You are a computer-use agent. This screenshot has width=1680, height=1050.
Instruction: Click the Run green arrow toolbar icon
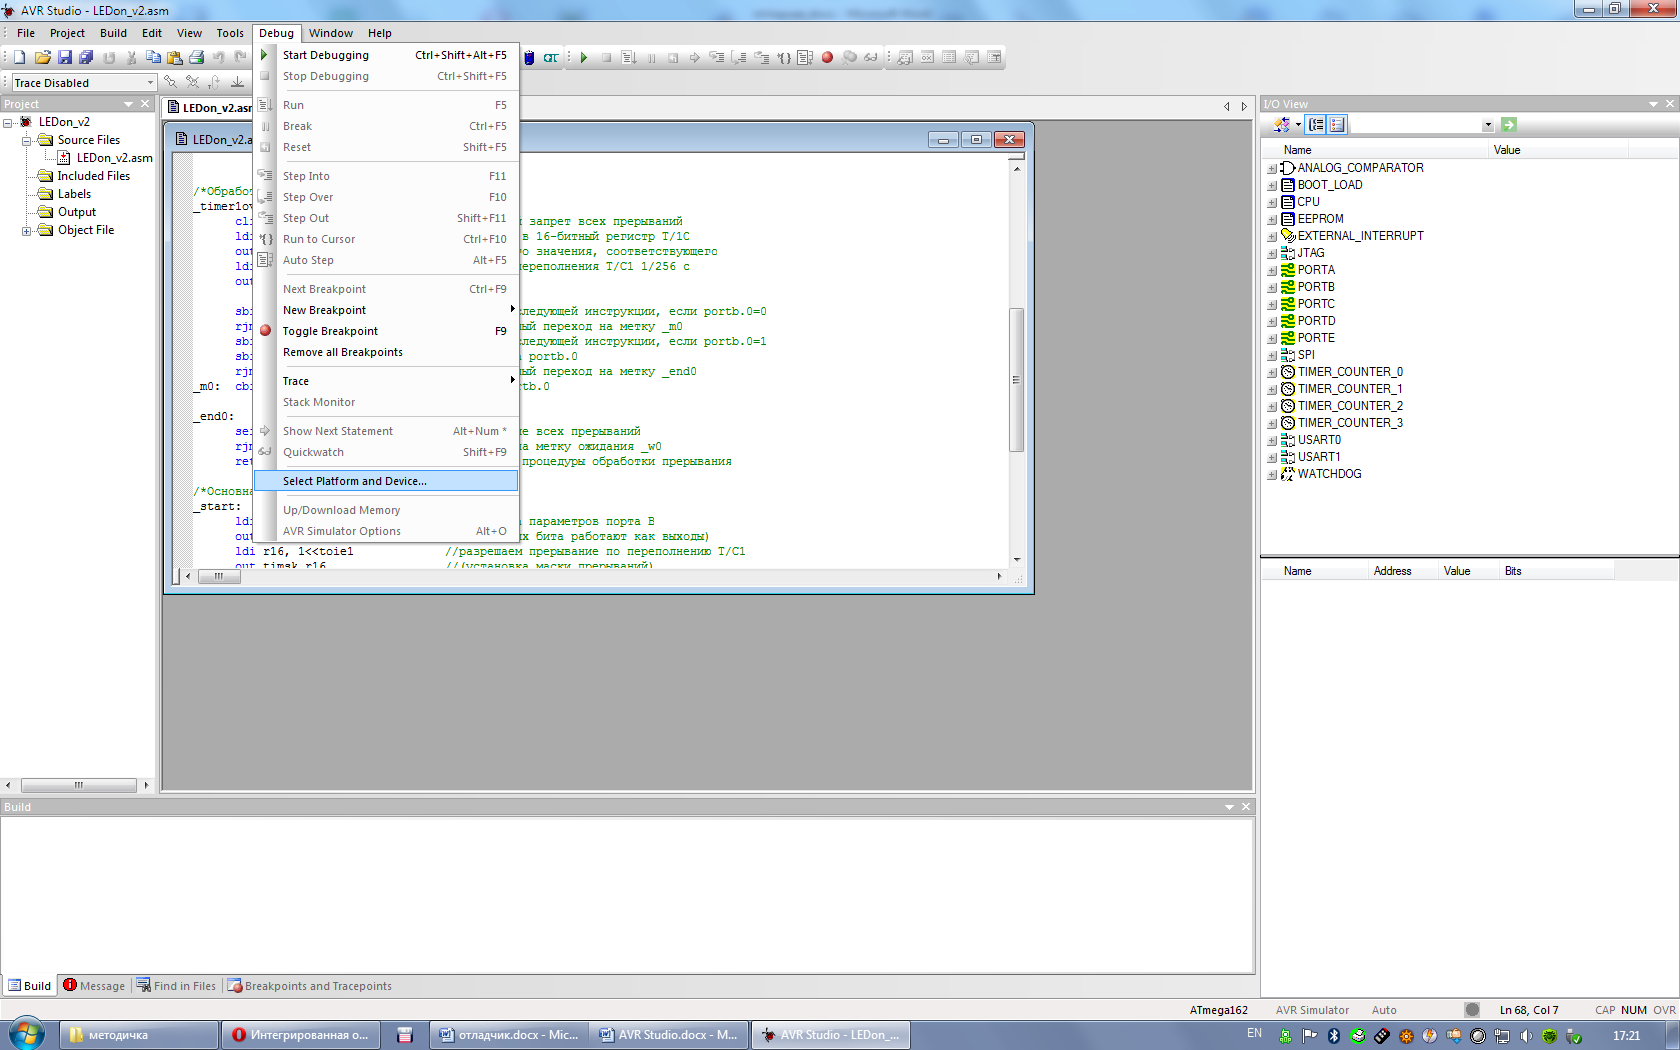(x=584, y=58)
